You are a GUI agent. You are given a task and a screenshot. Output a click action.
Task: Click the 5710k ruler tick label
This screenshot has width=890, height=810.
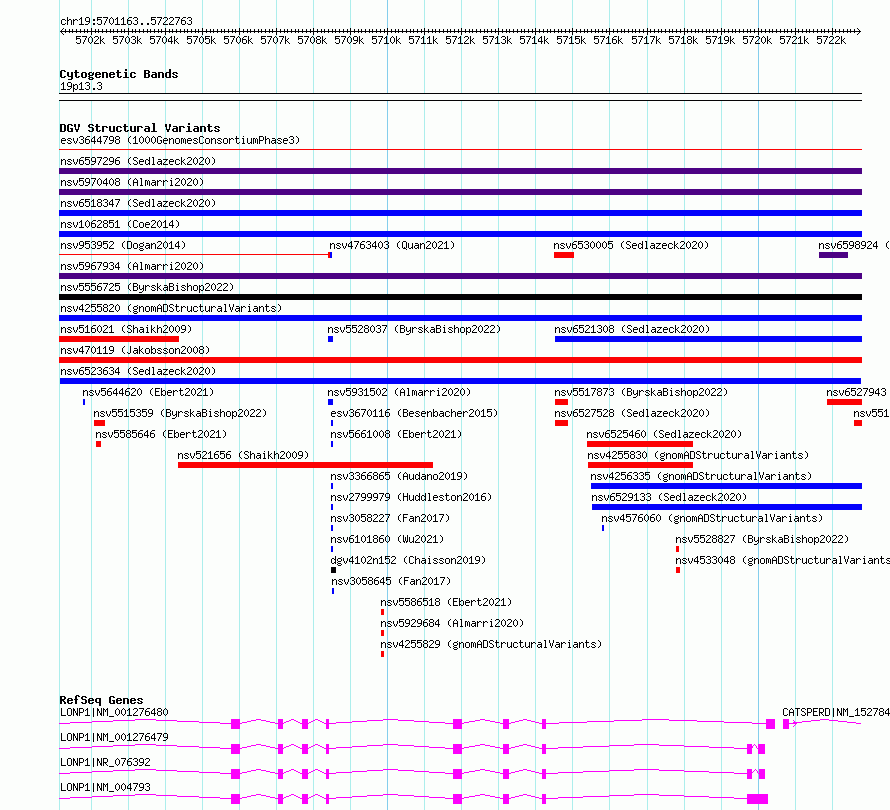[x=386, y=40]
